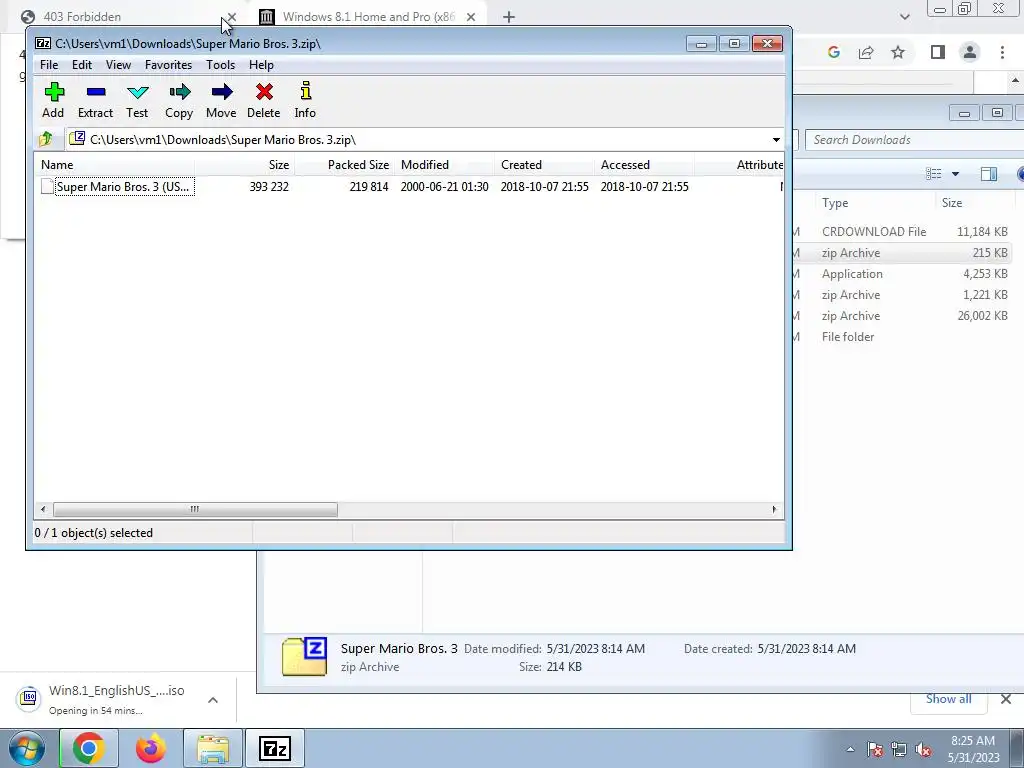Click the 7-Zip address path field
The height and width of the screenshot is (768, 1024).
point(418,140)
